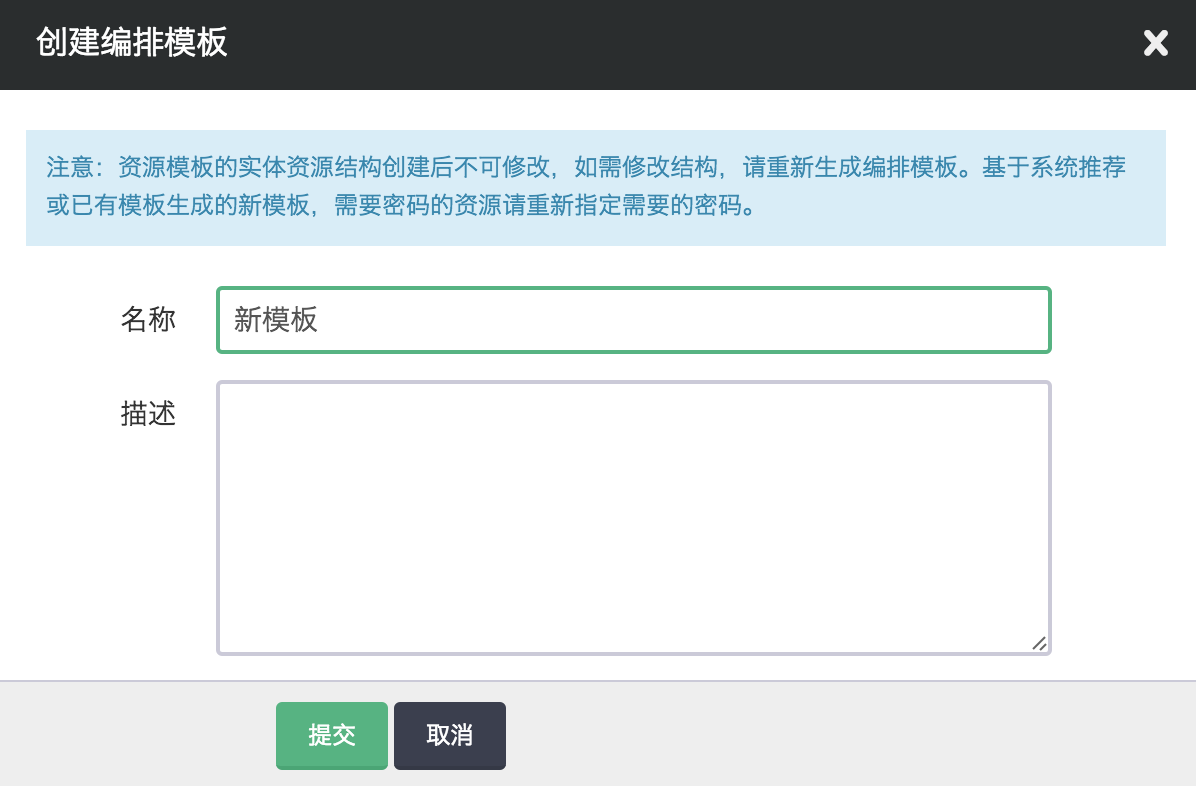Click the 新模板 text in the name field

tap(276, 320)
